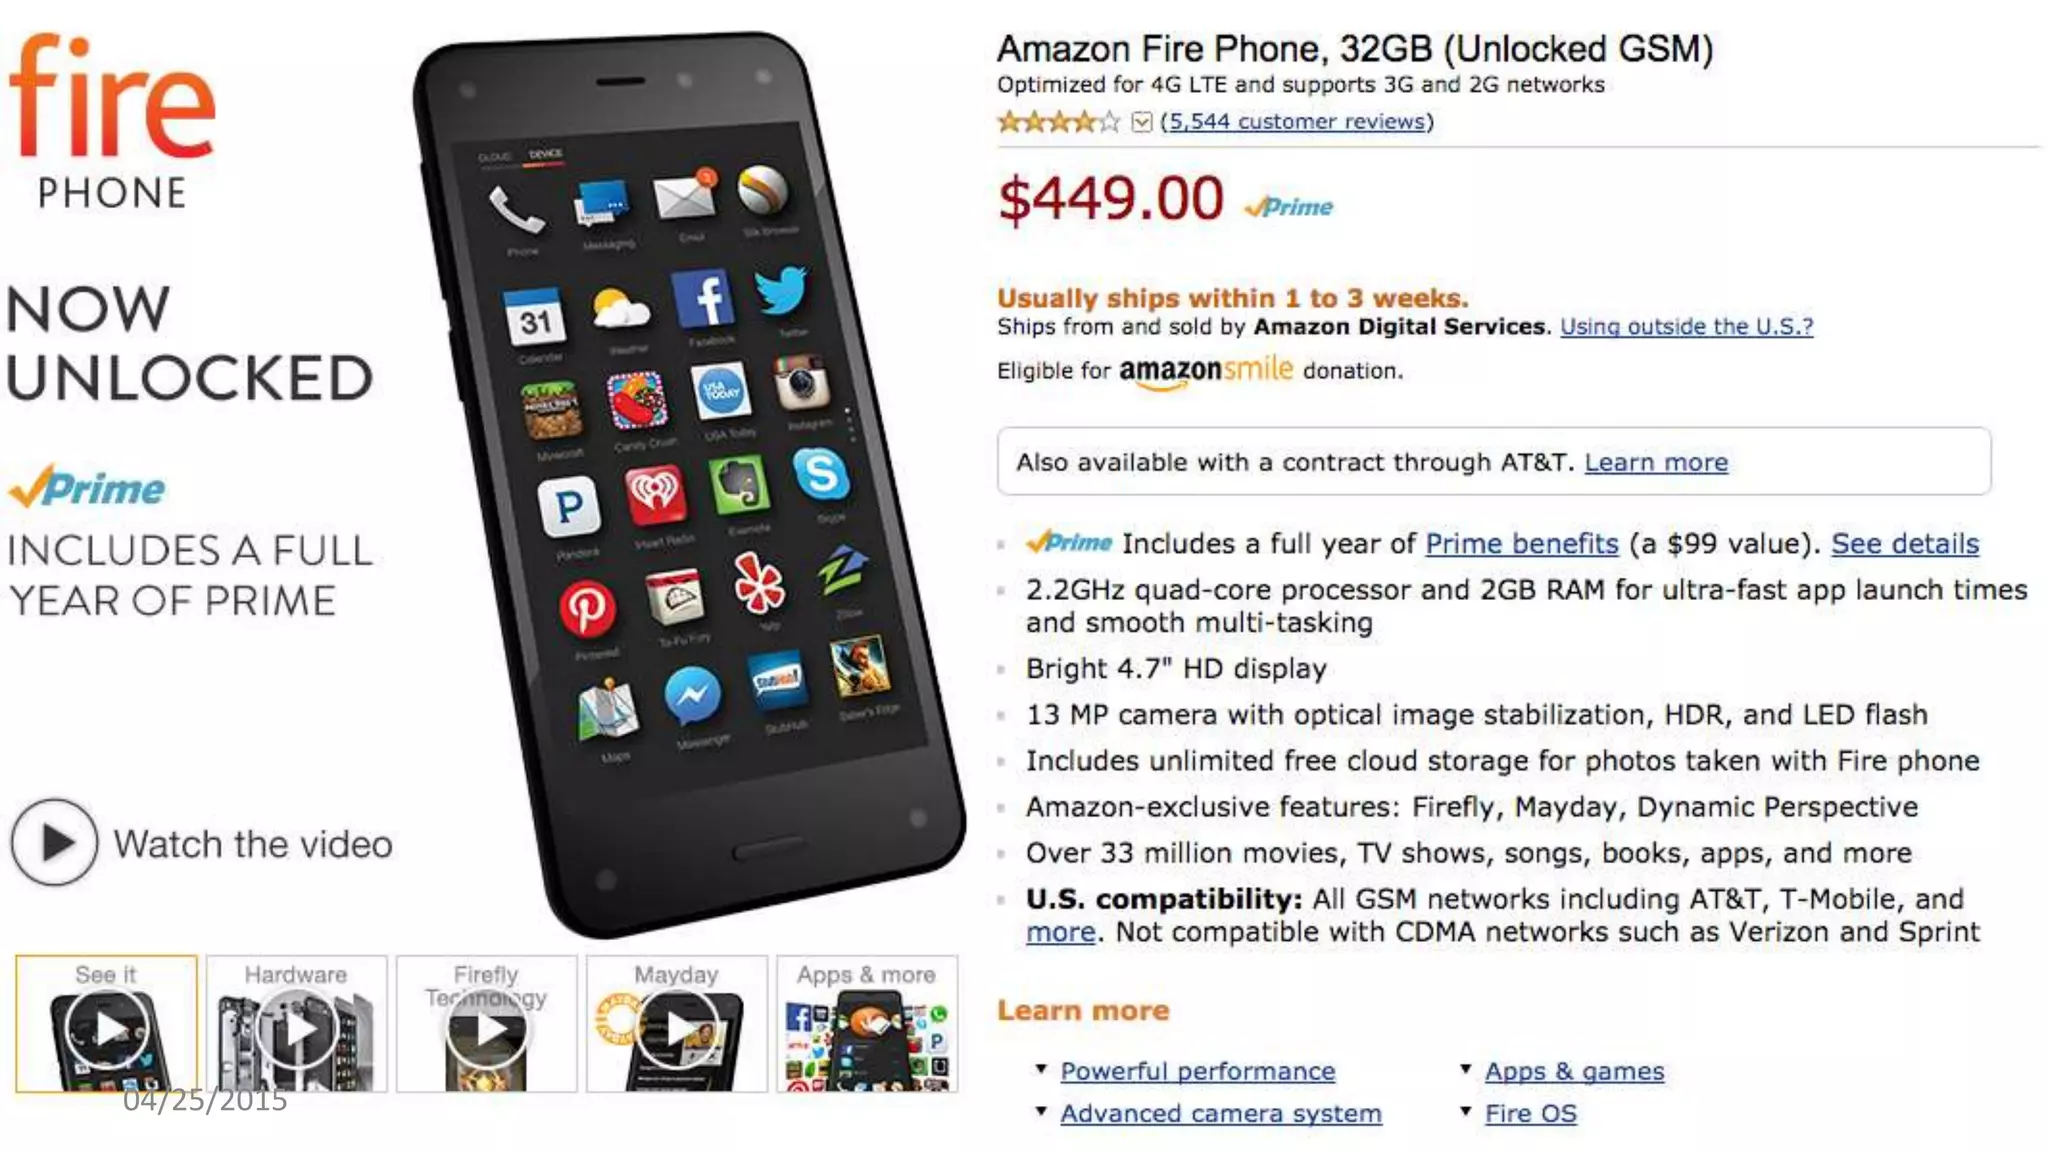Expand the Fire OS section arrow
The height and width of the screenshot is (1152, 2048).
pos(1465,1111)
